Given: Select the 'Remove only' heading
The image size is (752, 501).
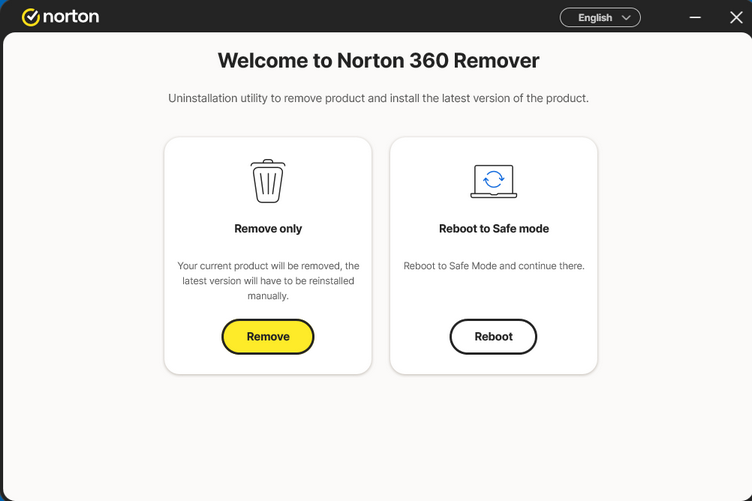Looking at the screenshot, I should pos(268,229).
